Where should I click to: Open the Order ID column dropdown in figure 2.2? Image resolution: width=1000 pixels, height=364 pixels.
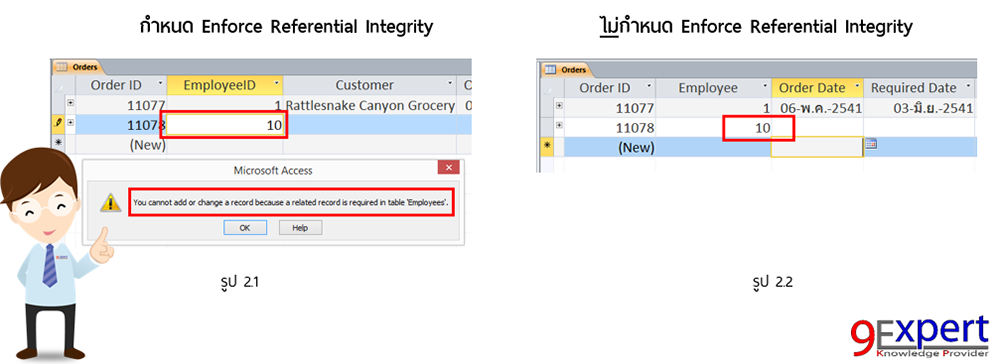pyautogui.click(x=649, y=87)
